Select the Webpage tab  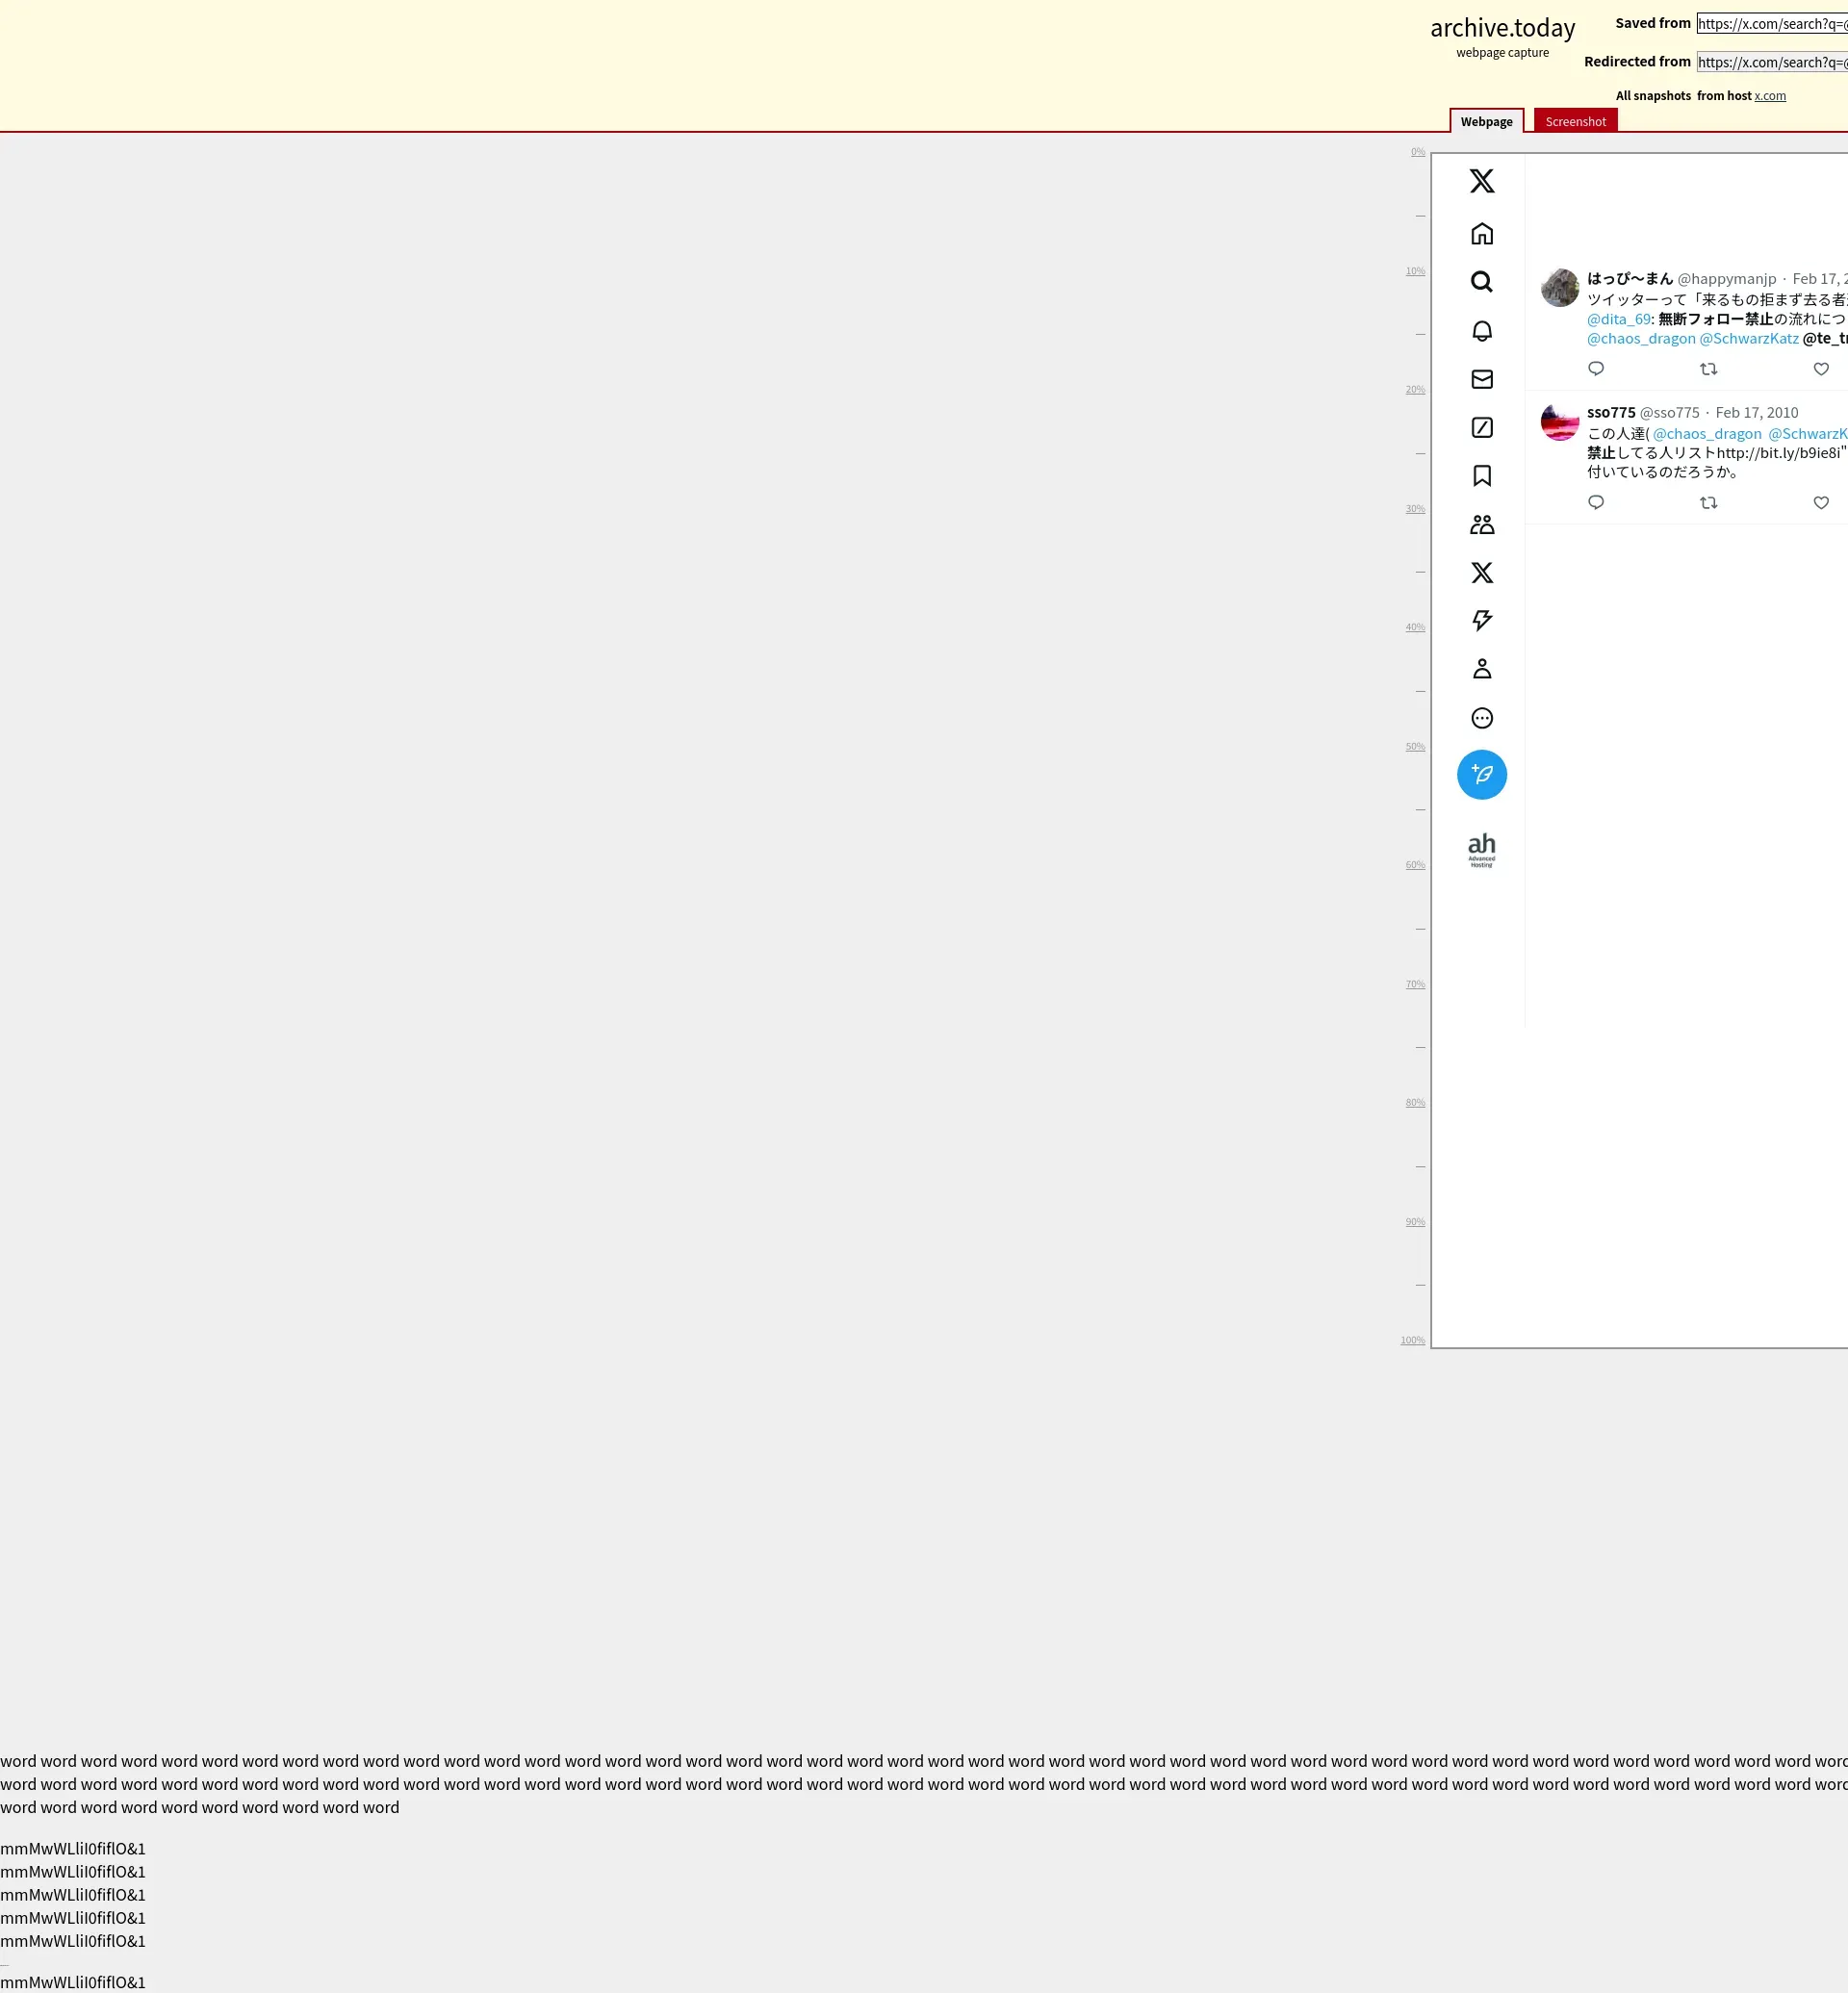click(1485, 122)
